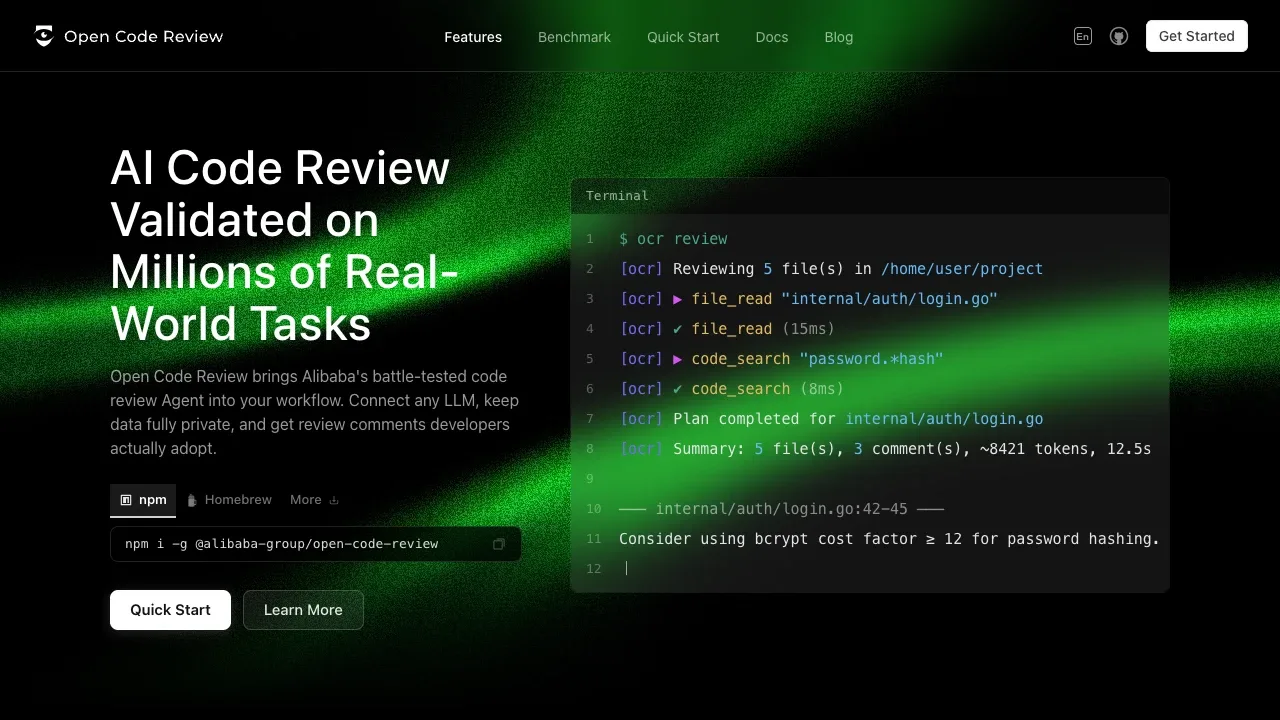Click the white Quick Start hero button

click(170, 610)
